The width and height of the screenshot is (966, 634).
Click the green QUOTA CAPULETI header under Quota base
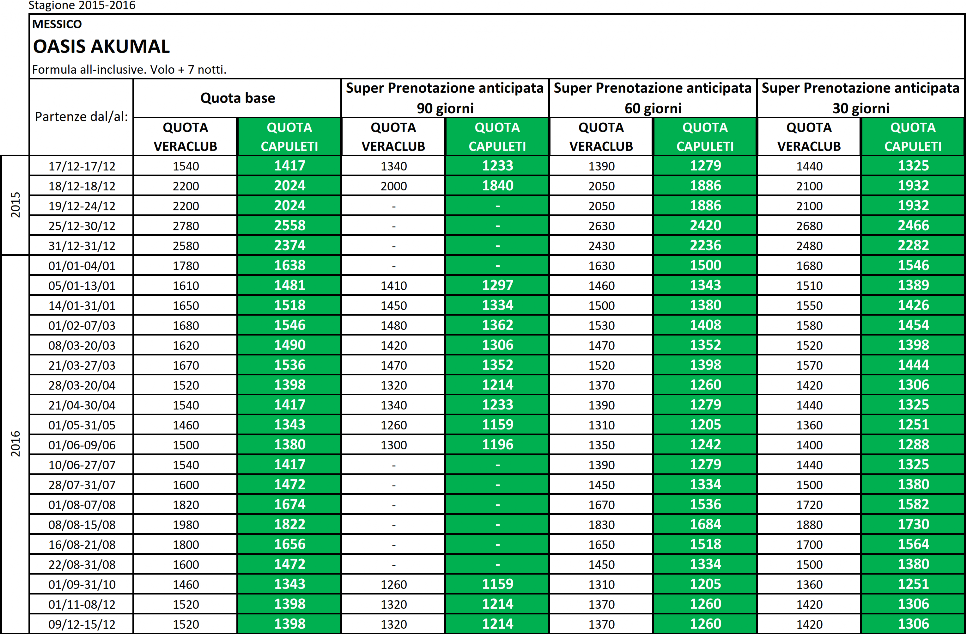[289, 137]
